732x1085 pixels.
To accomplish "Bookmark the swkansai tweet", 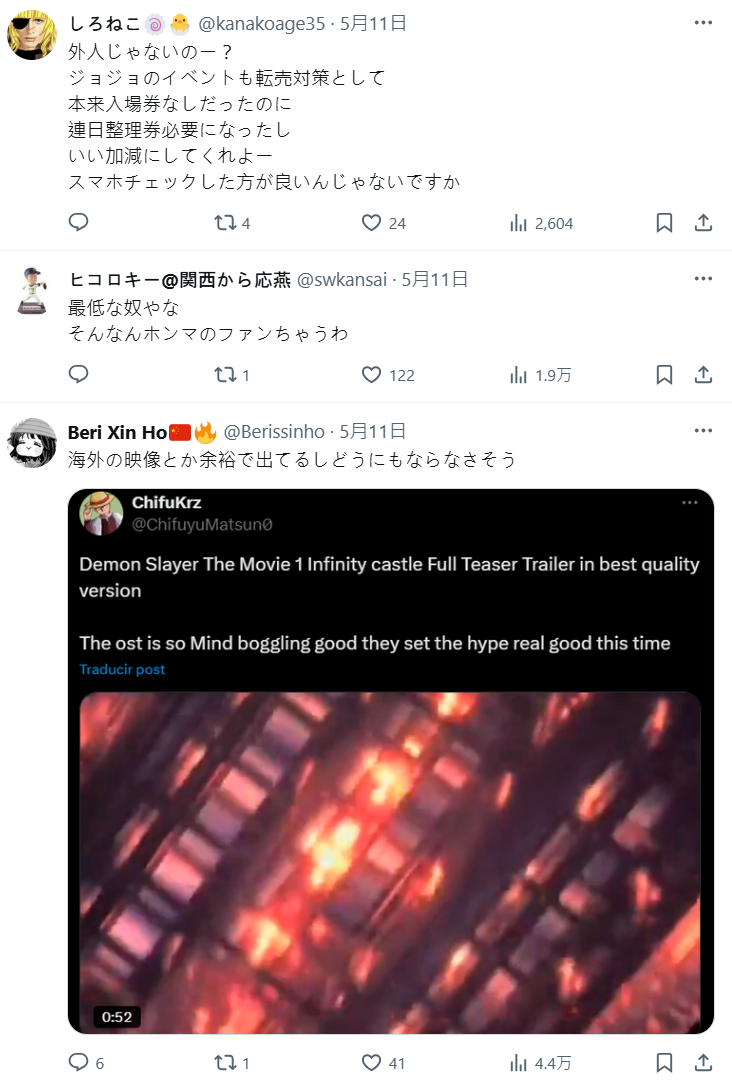I will [664, 375].
